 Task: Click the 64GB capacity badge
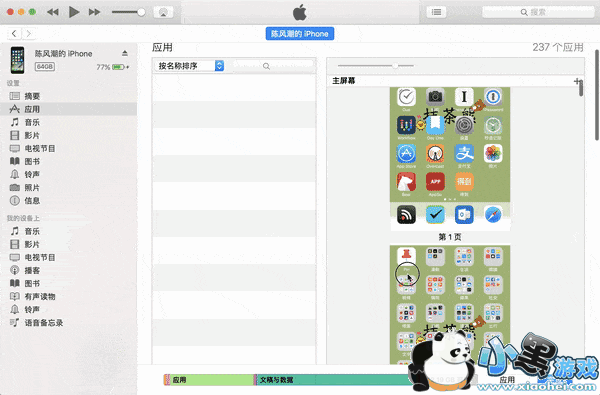(45, 67)
